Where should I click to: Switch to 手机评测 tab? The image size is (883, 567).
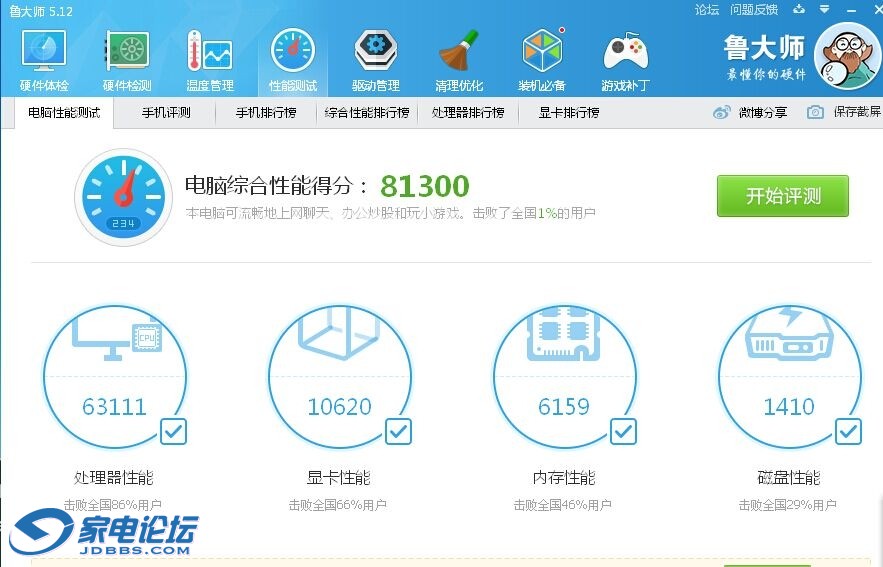pos(166,113)
